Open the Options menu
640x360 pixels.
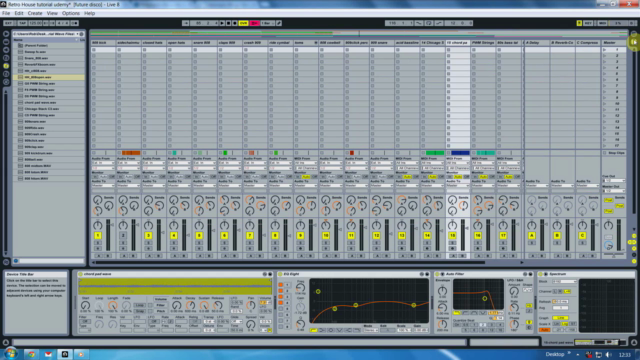point(71,13)
